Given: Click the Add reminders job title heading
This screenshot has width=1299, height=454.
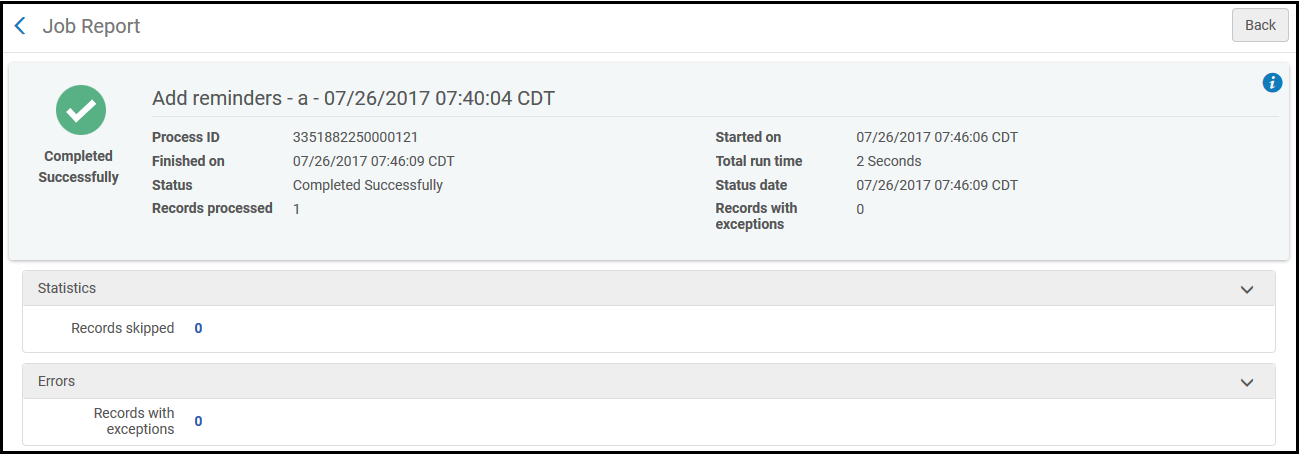Looking at the screenshot, I should 353,98.
